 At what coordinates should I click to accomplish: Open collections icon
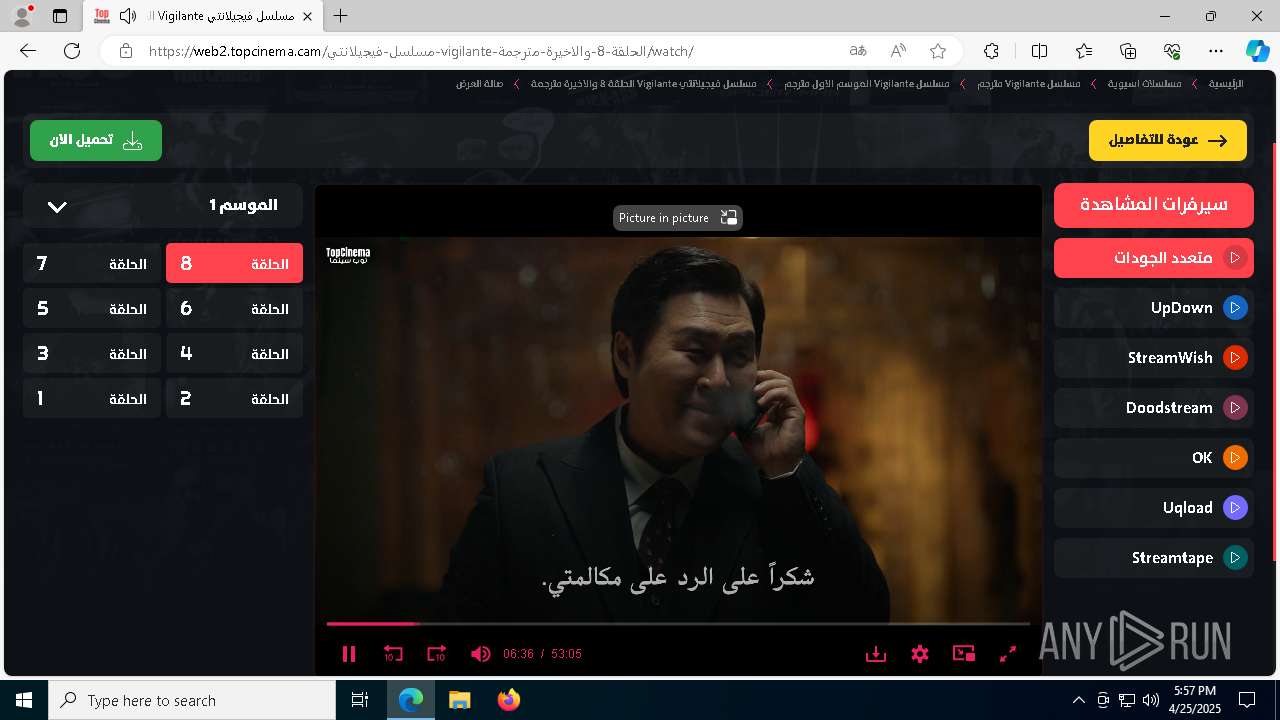pos(1128,51)
